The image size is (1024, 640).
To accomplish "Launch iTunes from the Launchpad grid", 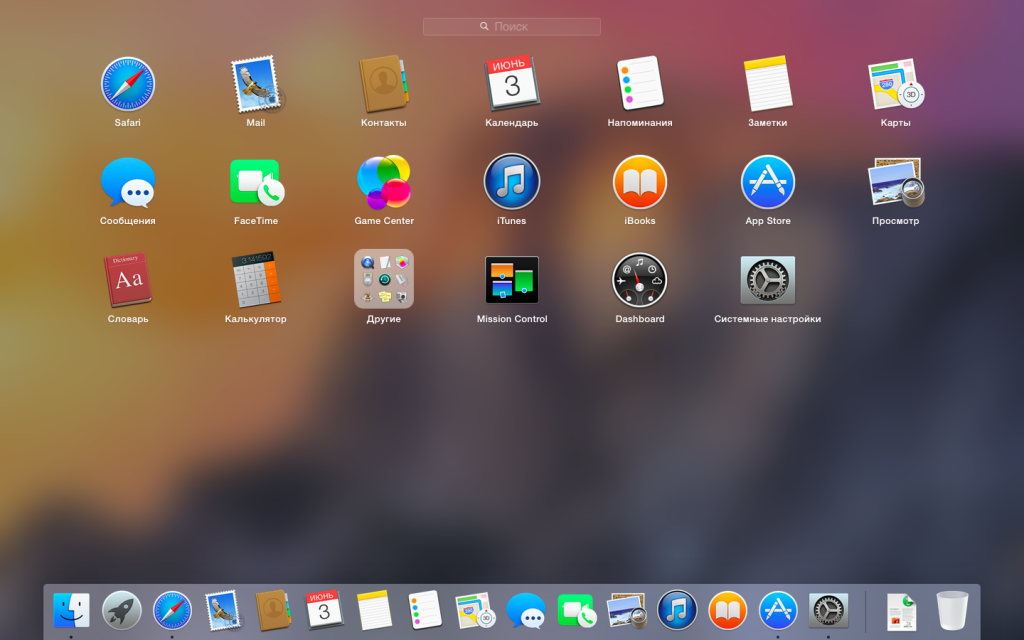I will [512, 182].
